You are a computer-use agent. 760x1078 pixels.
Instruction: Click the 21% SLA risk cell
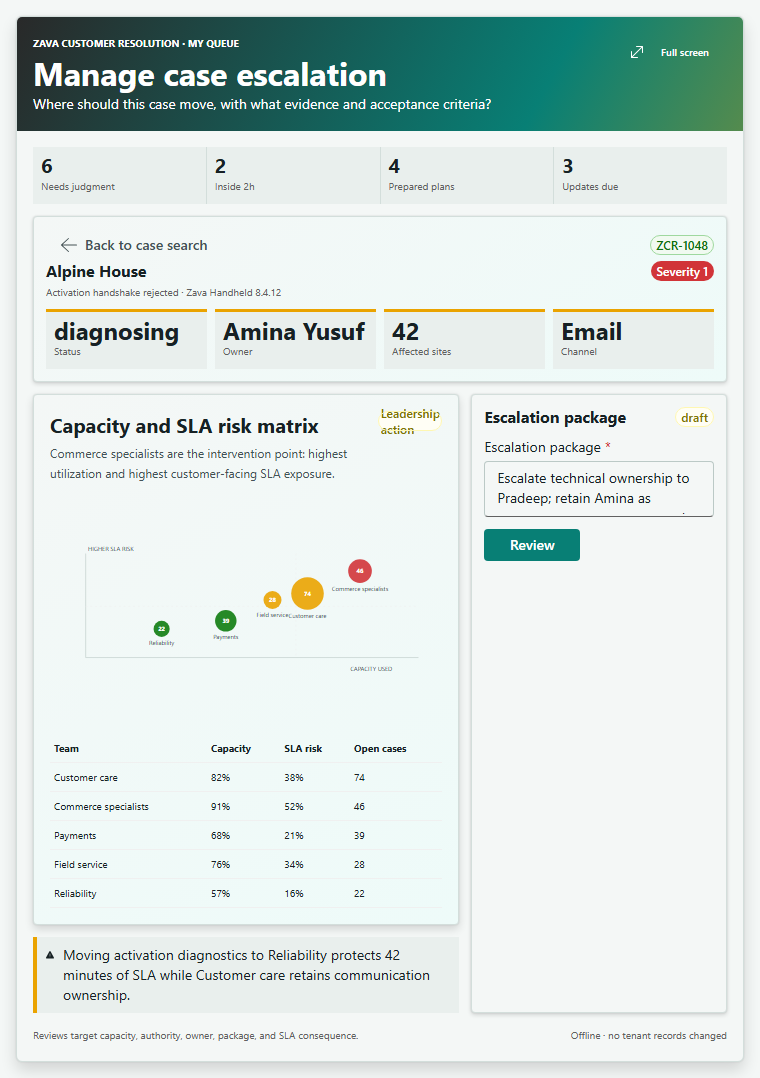(294, 835)
